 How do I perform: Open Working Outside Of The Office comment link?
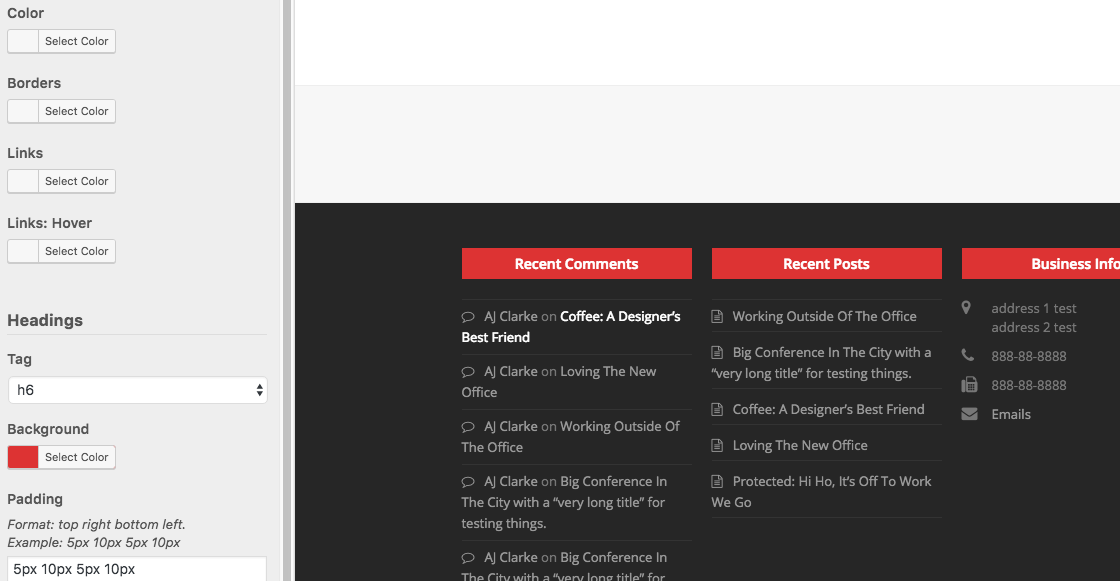point(571,437)
